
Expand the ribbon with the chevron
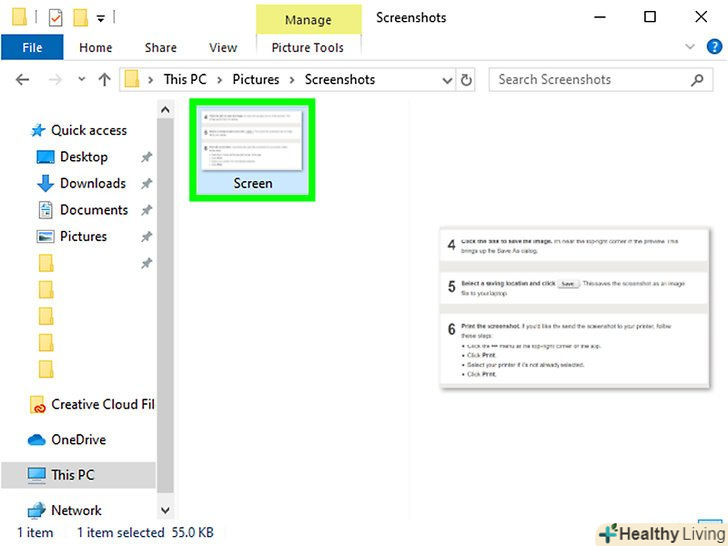pyautogui.click(x=690, y=46)
